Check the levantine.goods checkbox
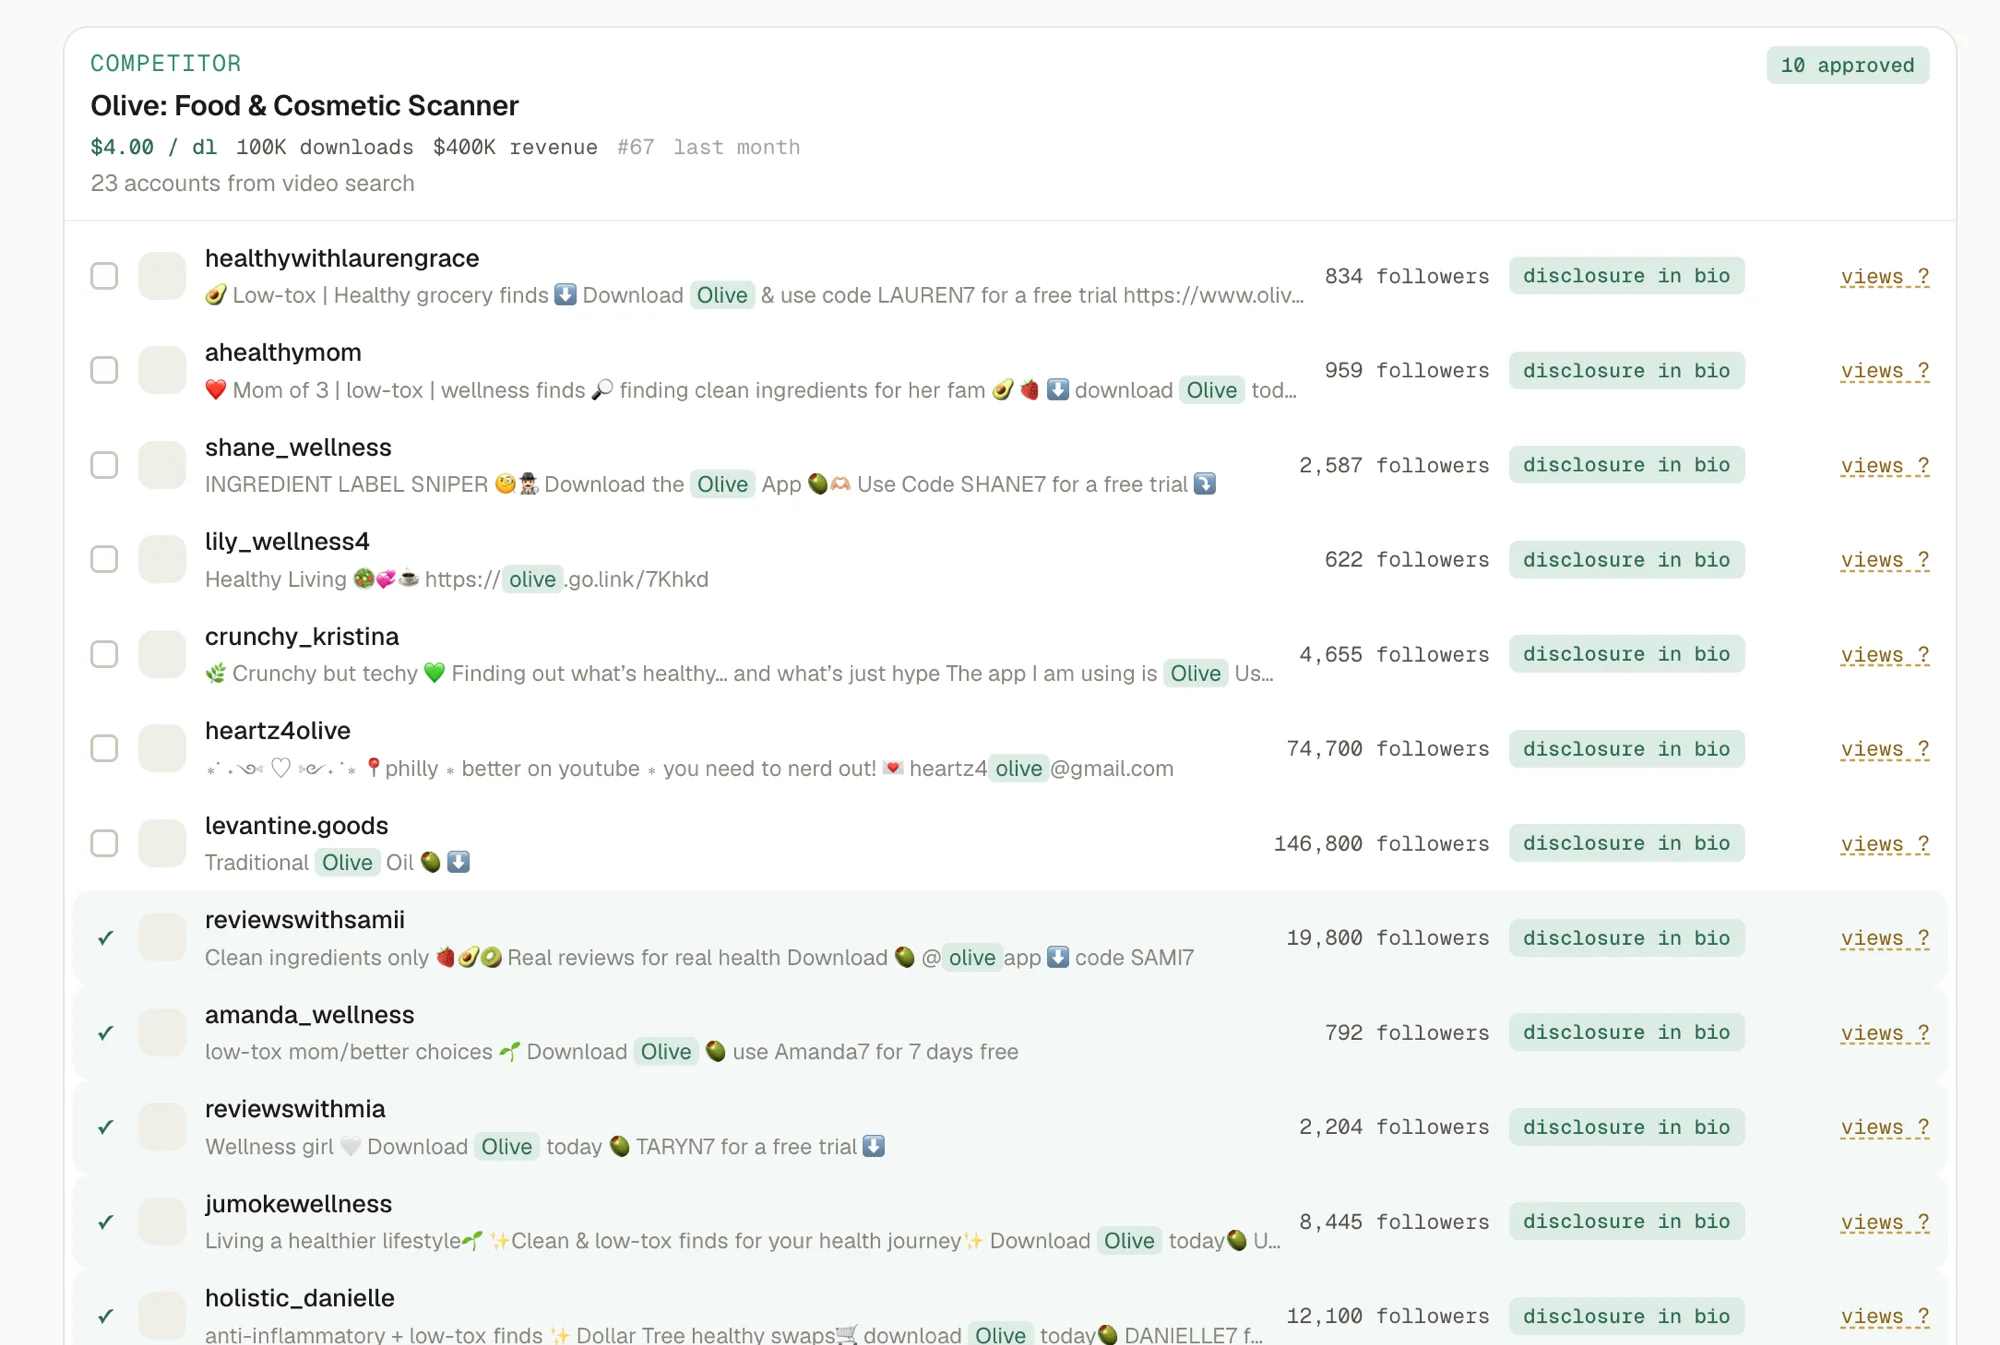Image resolution: width=2000 pixels, height=1345 pixels. tap(104, 843)
